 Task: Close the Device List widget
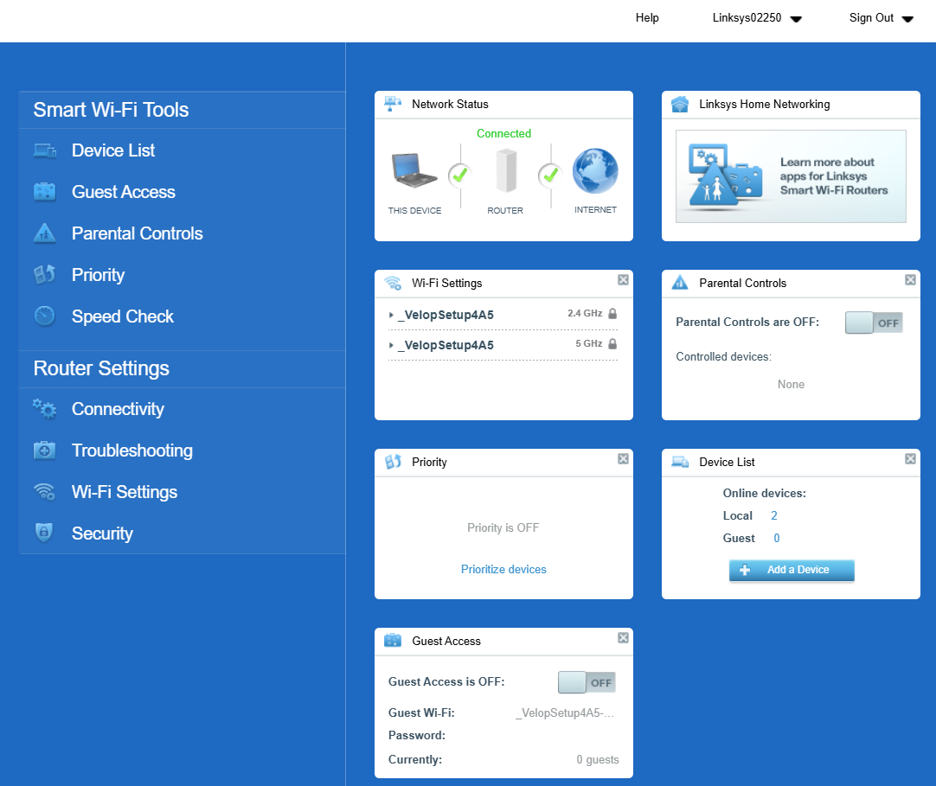910,459
